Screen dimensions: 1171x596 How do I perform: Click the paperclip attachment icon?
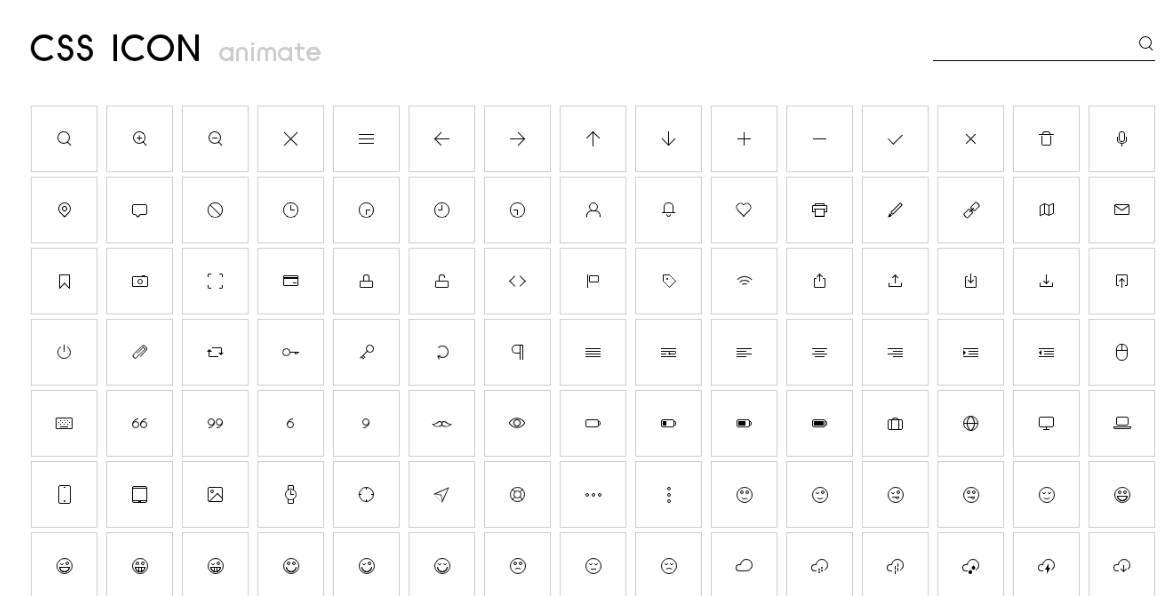pos(140,352)
